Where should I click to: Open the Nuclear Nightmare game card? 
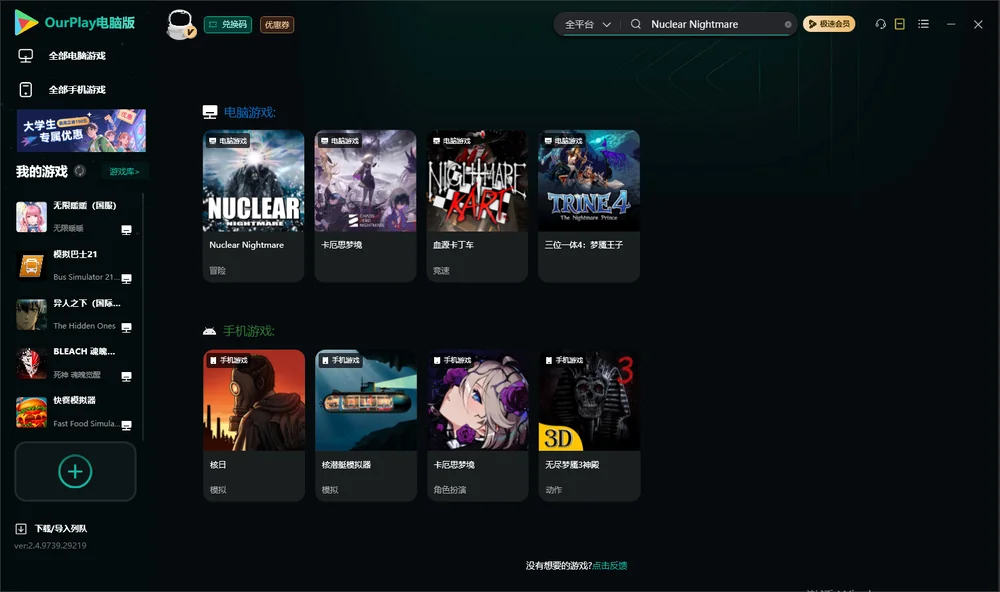point(253,206)
